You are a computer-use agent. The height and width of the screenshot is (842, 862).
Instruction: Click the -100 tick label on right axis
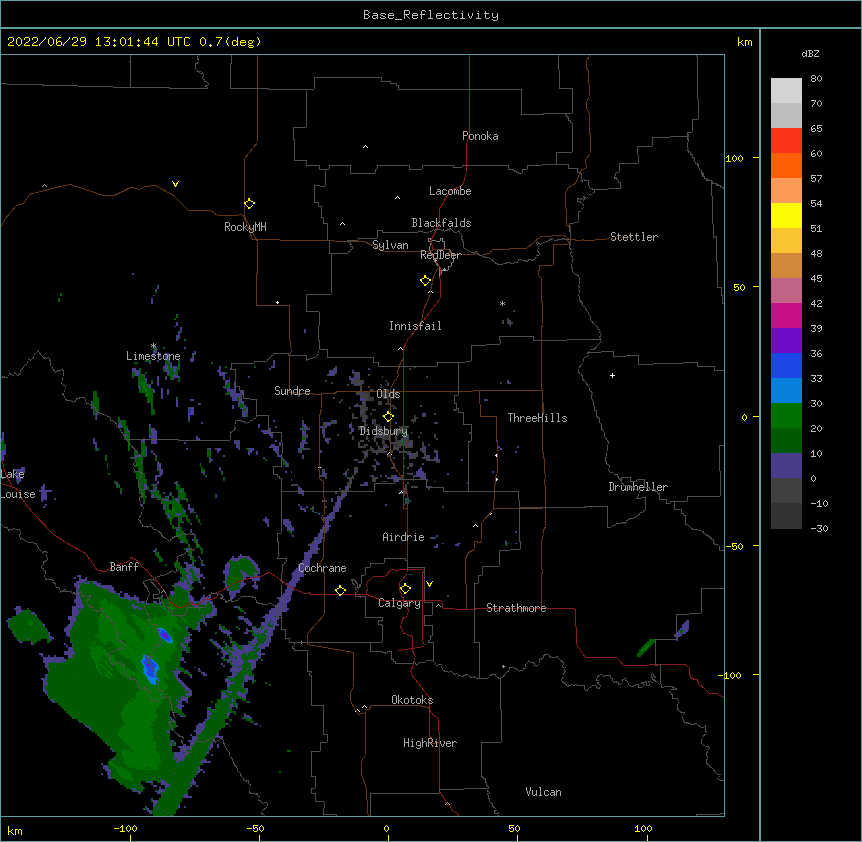click(731, 675)
